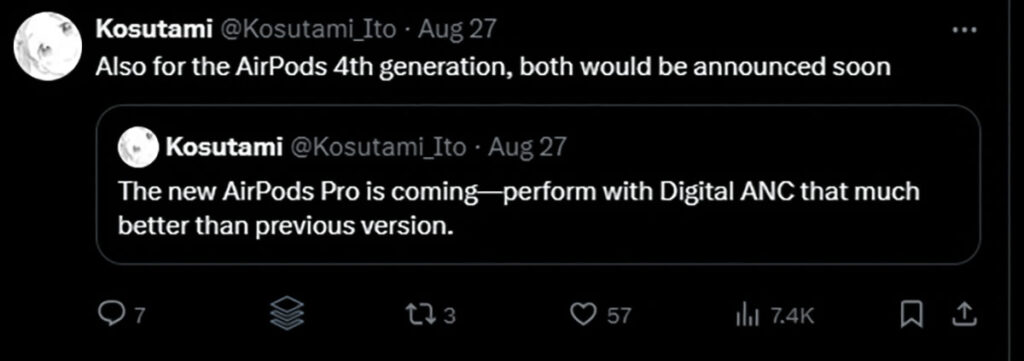
Task: Open the small avatar in quoted tweet
Action: pyautogui.click(x=138, y=148)
